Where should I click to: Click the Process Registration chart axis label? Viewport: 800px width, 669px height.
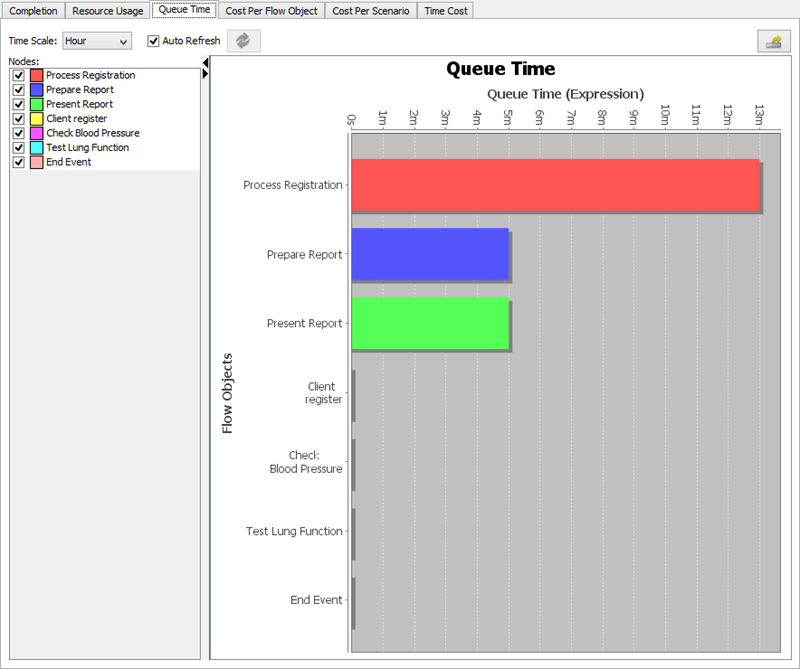pyautogui.click(x=292, y=185)
